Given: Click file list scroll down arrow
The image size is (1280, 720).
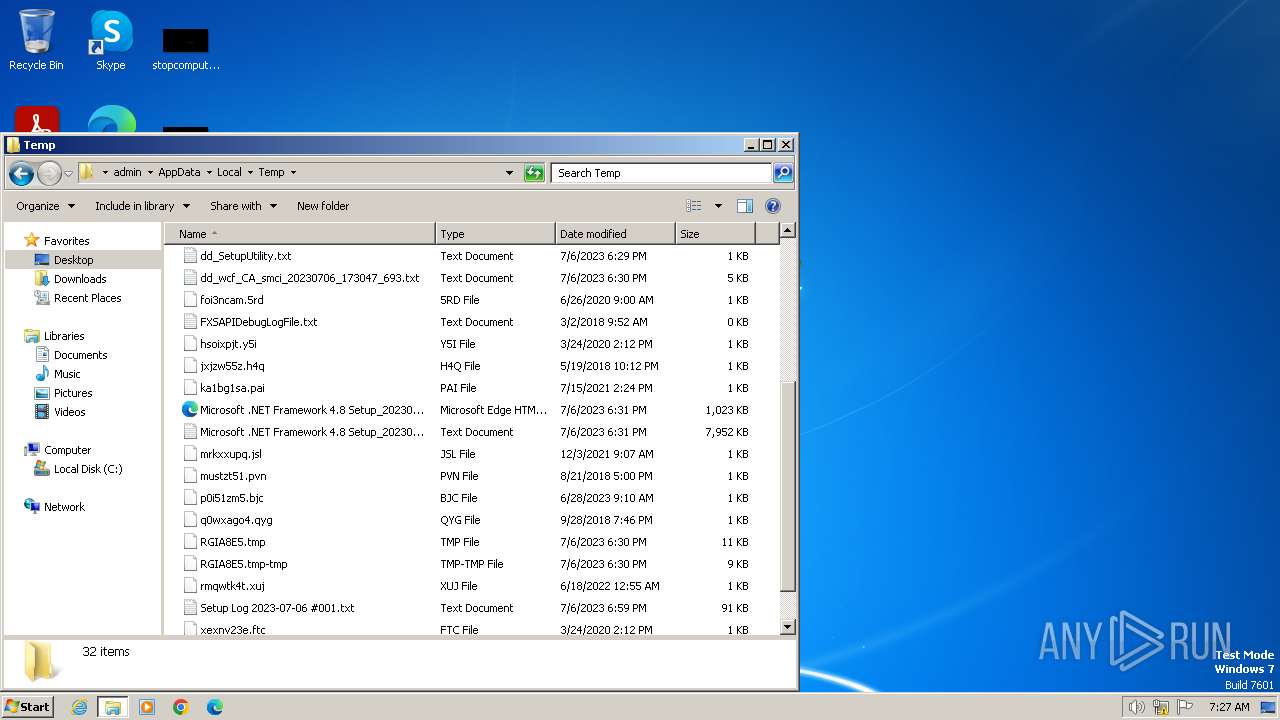Looking at the screenshot, I should pyautogui.click(x=787, y=627).
